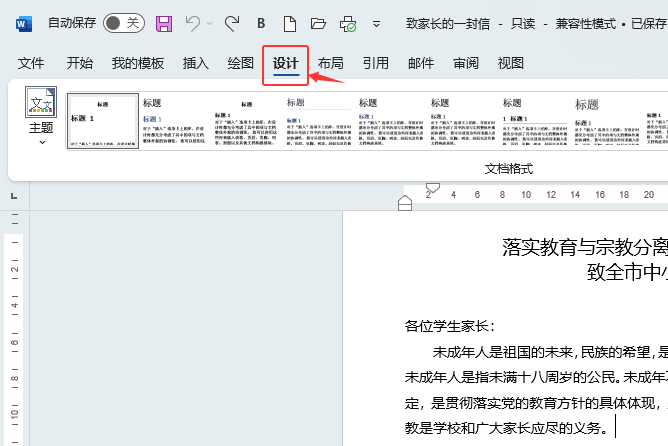668x446 pixels.
Task: Switch to the 我的模板 tab
Action: (x=138, y=63)
